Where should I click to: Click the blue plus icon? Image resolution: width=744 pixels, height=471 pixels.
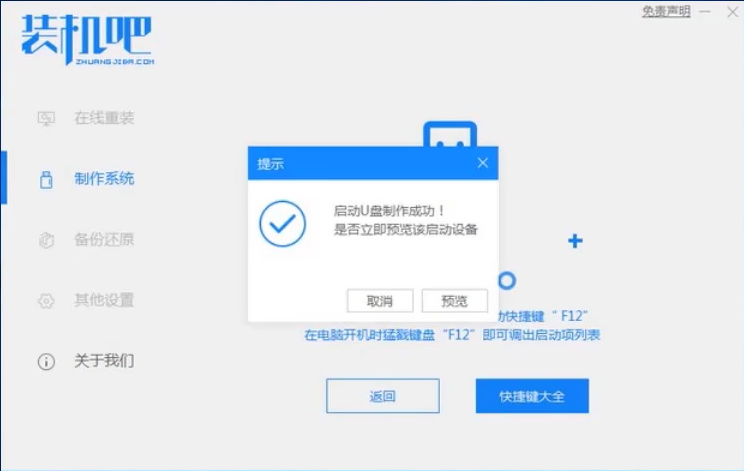[575, 241]
